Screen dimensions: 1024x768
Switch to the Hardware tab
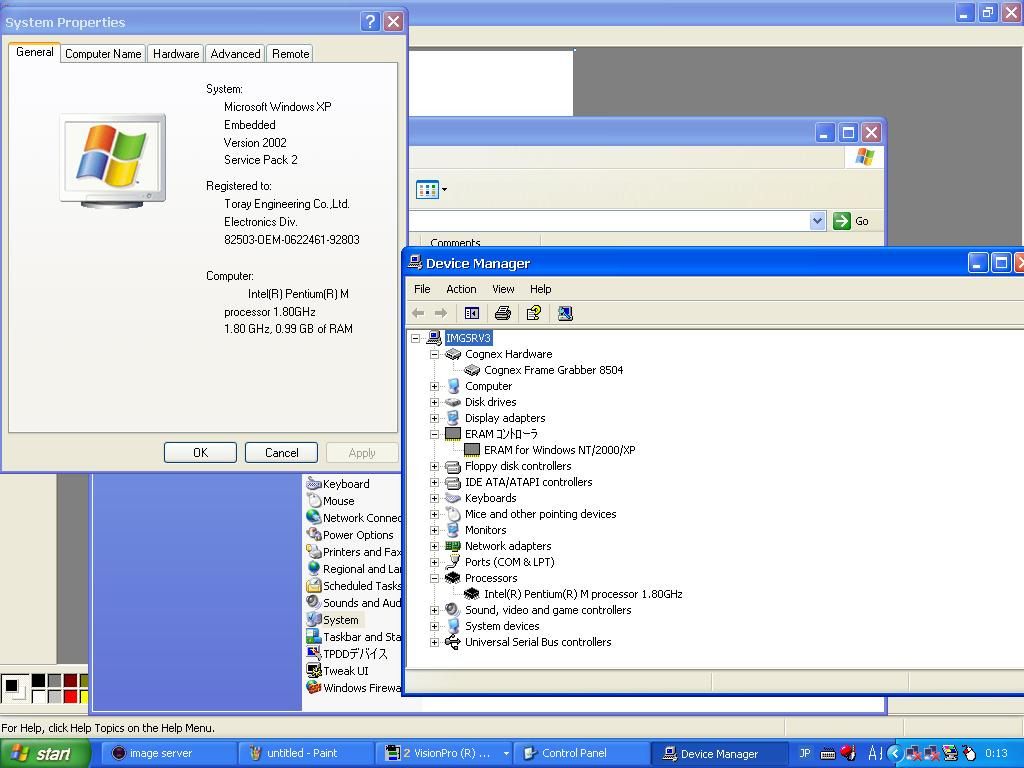pyautogui.click(x=175, y=53)
